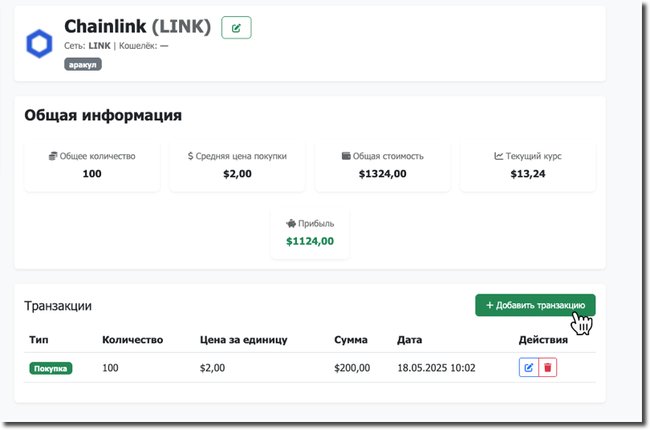Image resolution: width=650 pixels, height=430 pixels.
Task: Click the Общая информация heading
Action: 103,115
